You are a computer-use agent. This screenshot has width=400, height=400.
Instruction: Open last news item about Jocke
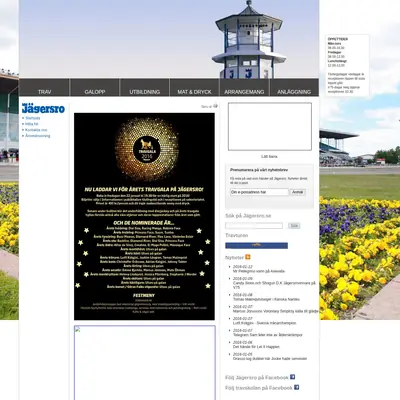(x=270, y=359)
